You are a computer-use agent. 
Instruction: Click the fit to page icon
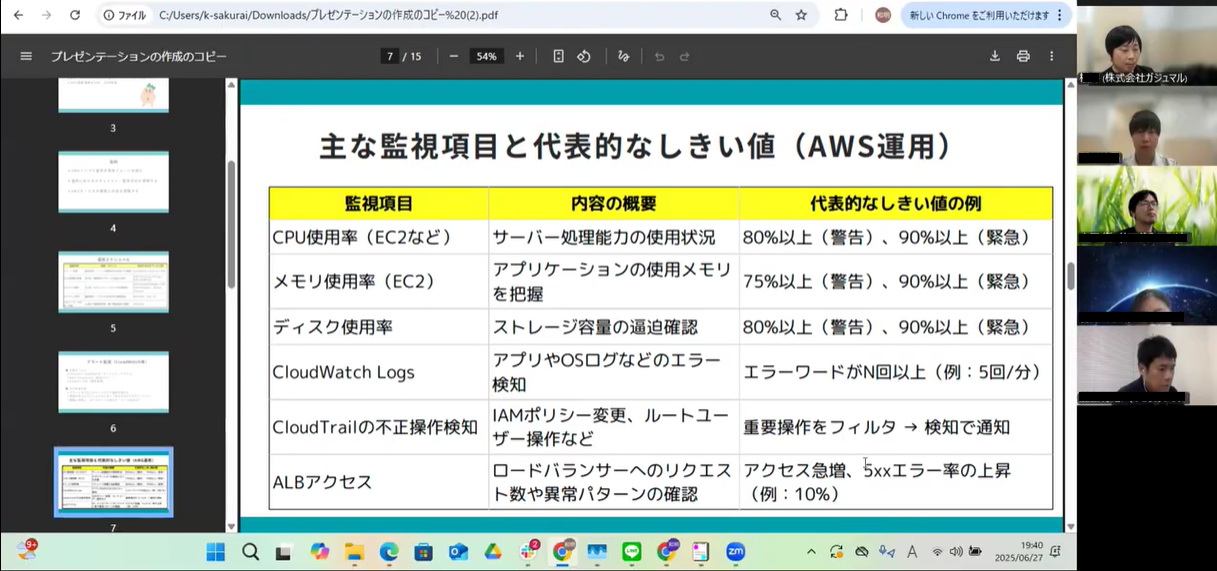[558, 56]
